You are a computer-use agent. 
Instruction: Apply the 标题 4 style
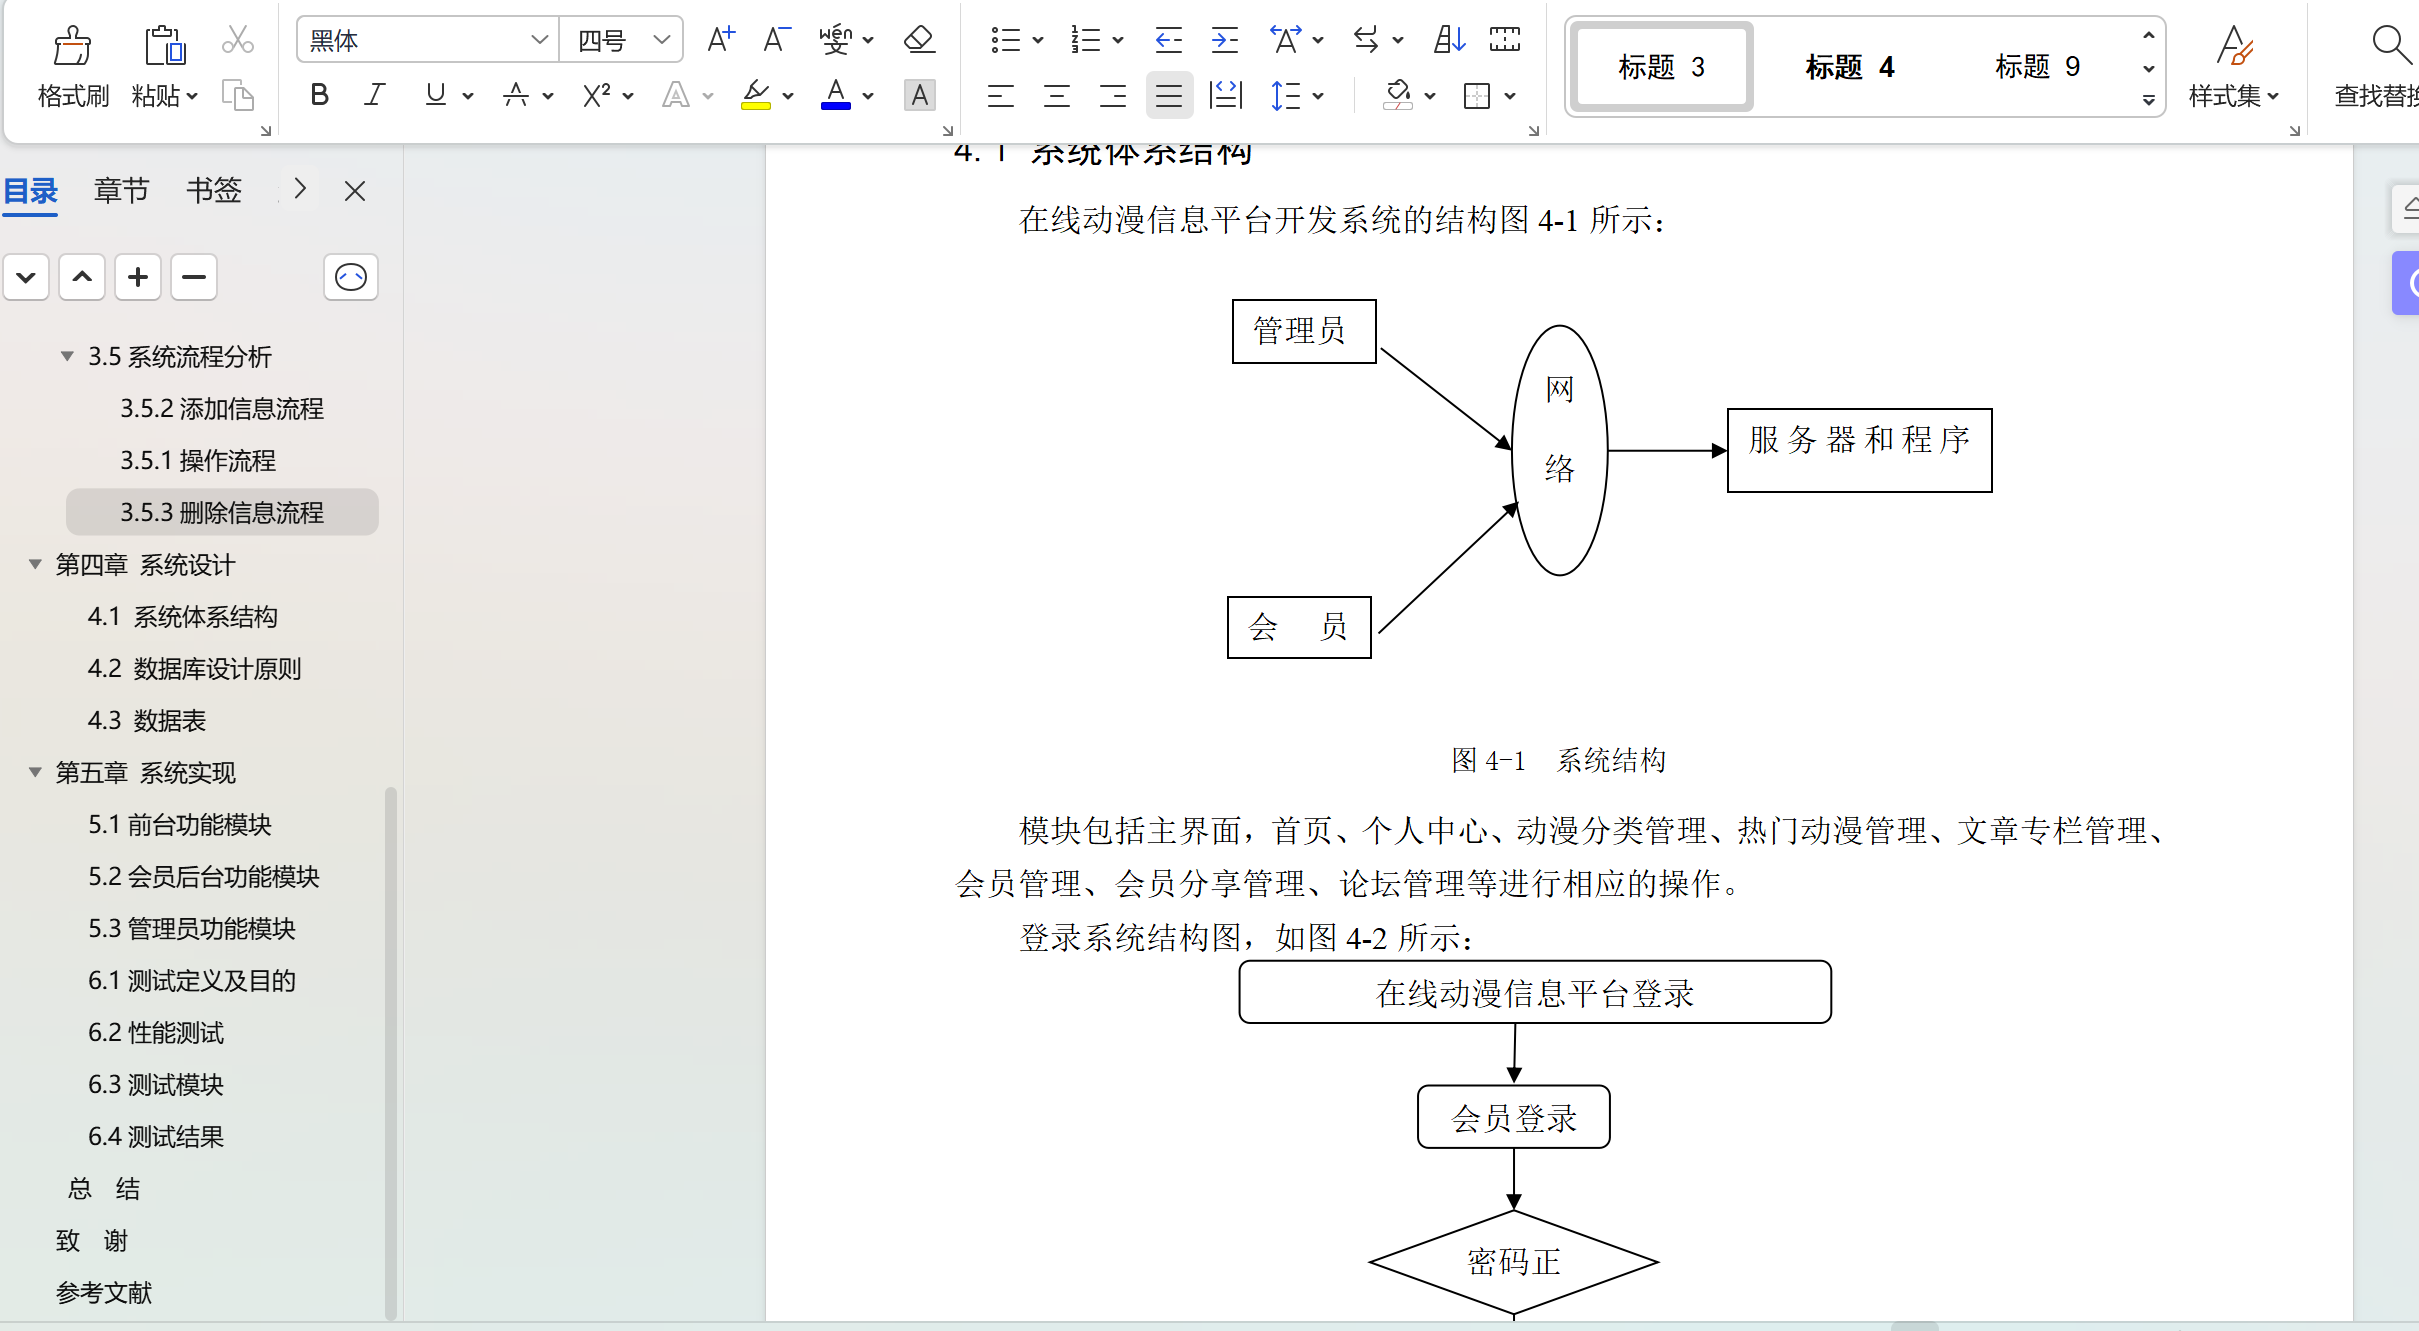point(1849,66)
